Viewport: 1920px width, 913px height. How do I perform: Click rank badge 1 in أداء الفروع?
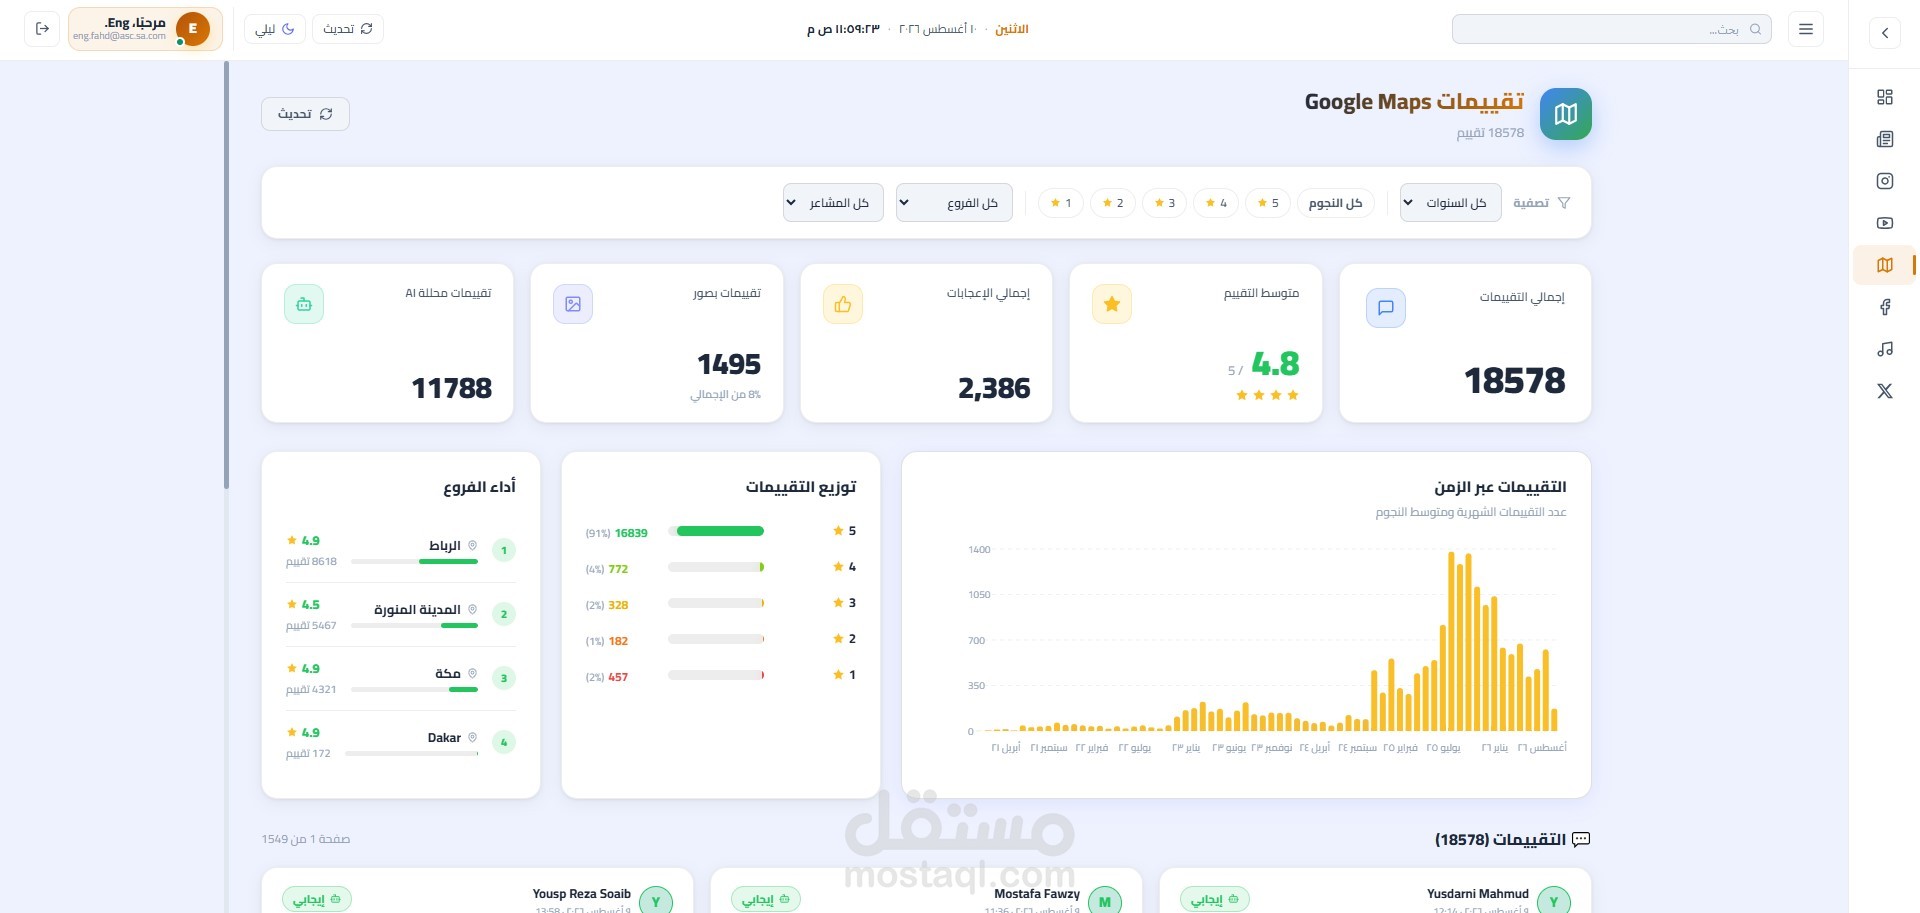[504, 550]
